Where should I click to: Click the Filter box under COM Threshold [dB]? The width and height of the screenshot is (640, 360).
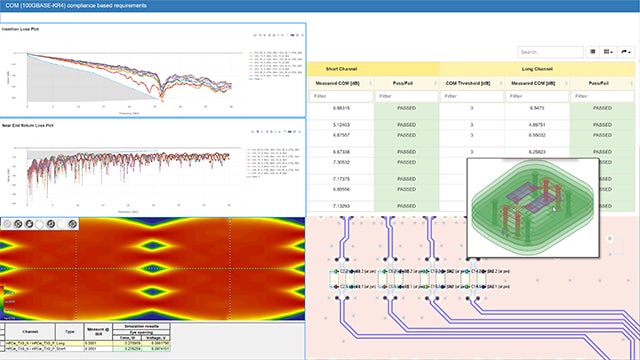click(471, 96)
